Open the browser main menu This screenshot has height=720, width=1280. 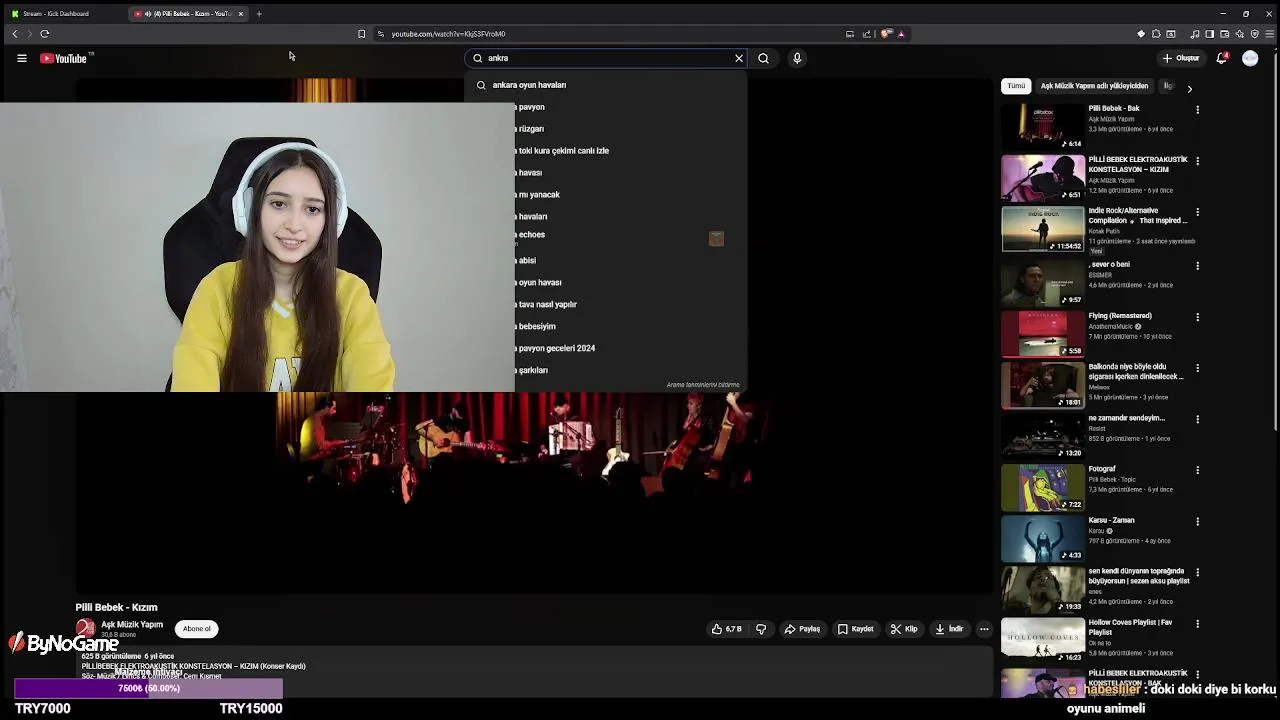(x=1269, y=34)
